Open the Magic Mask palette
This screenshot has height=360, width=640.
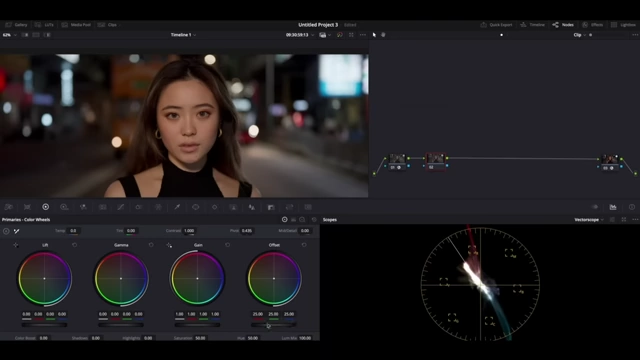[233, 207]
